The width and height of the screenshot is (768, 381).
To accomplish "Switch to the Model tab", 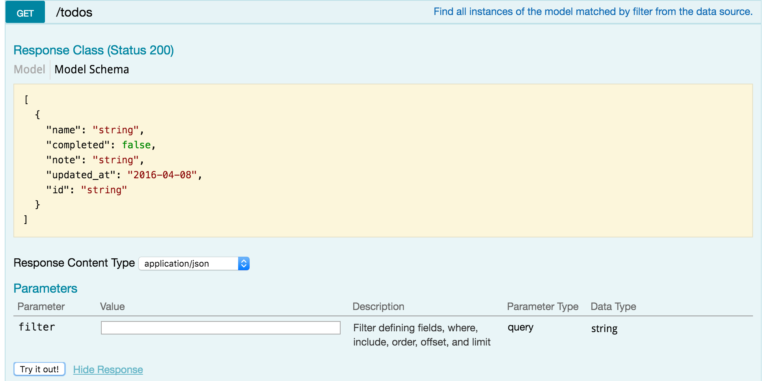I will [29, 70].
